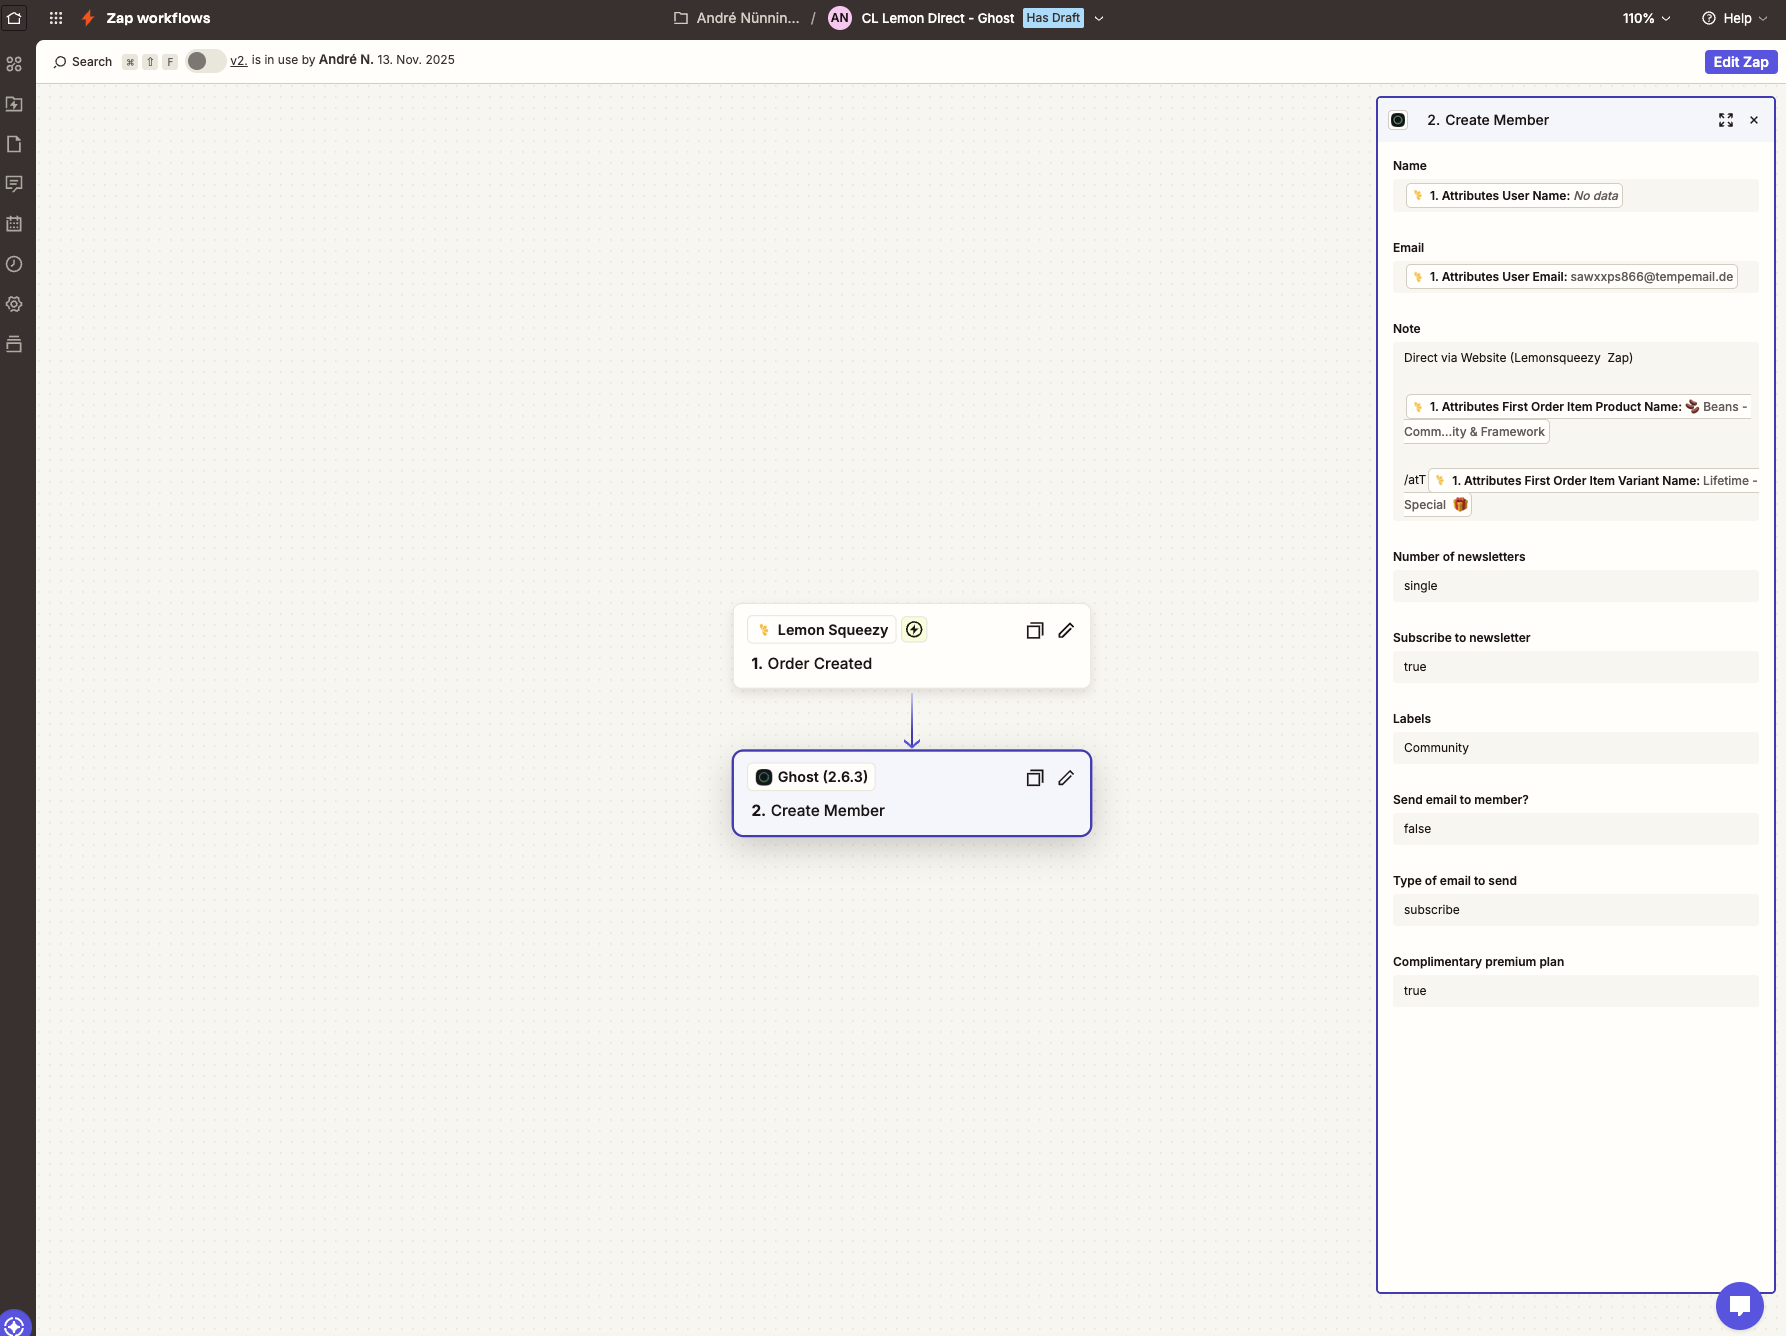This screenshot has height=1336, width=1786.
Task: Close the Create Member side panel
Action: point(1754,120)
